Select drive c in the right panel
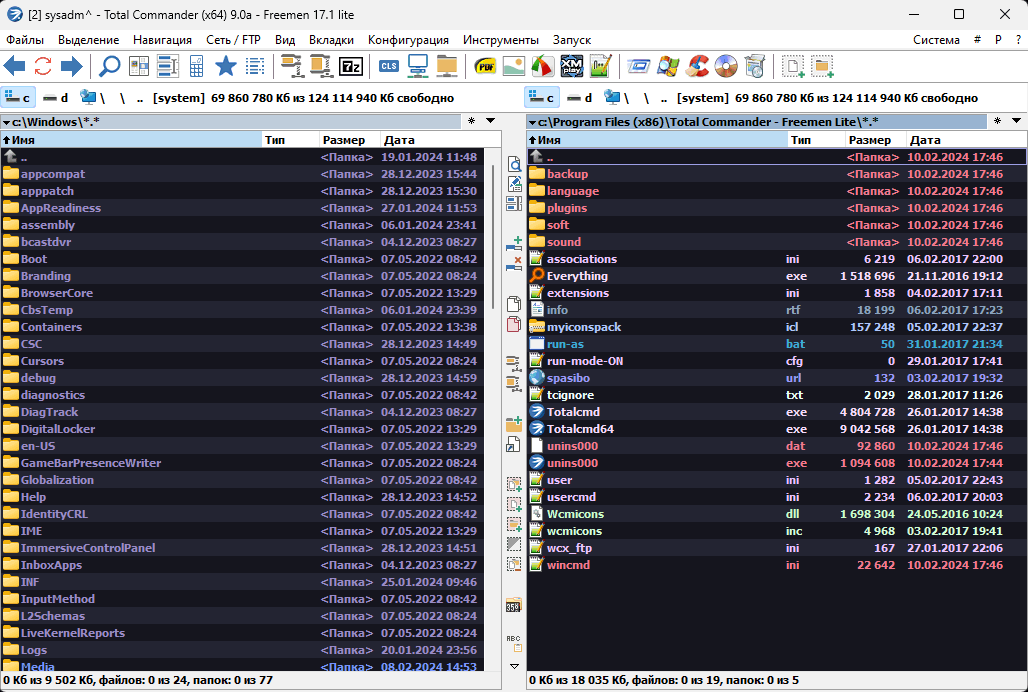Screen dimensions: 1028x692 click(542, 98)
